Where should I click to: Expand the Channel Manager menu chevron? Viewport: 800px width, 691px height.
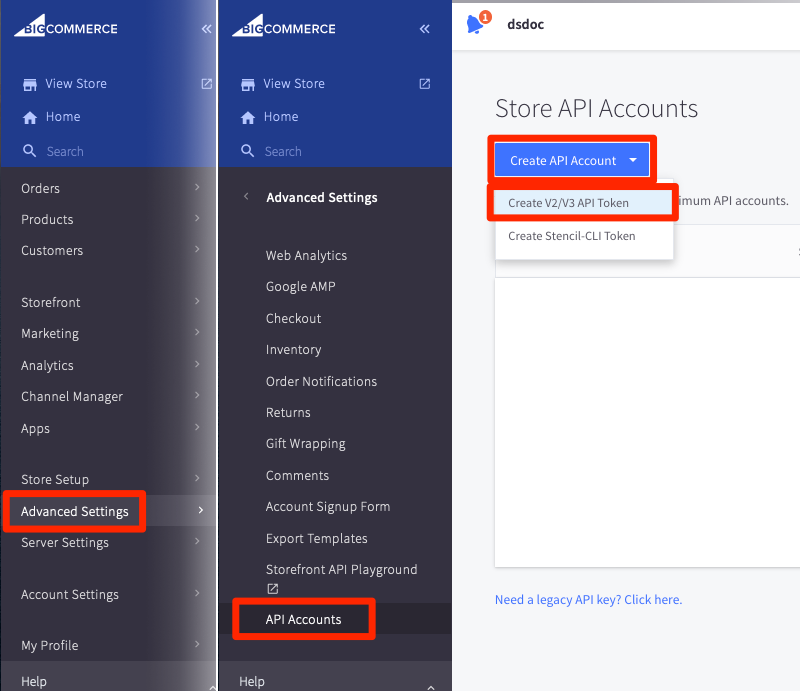[197, 395]
